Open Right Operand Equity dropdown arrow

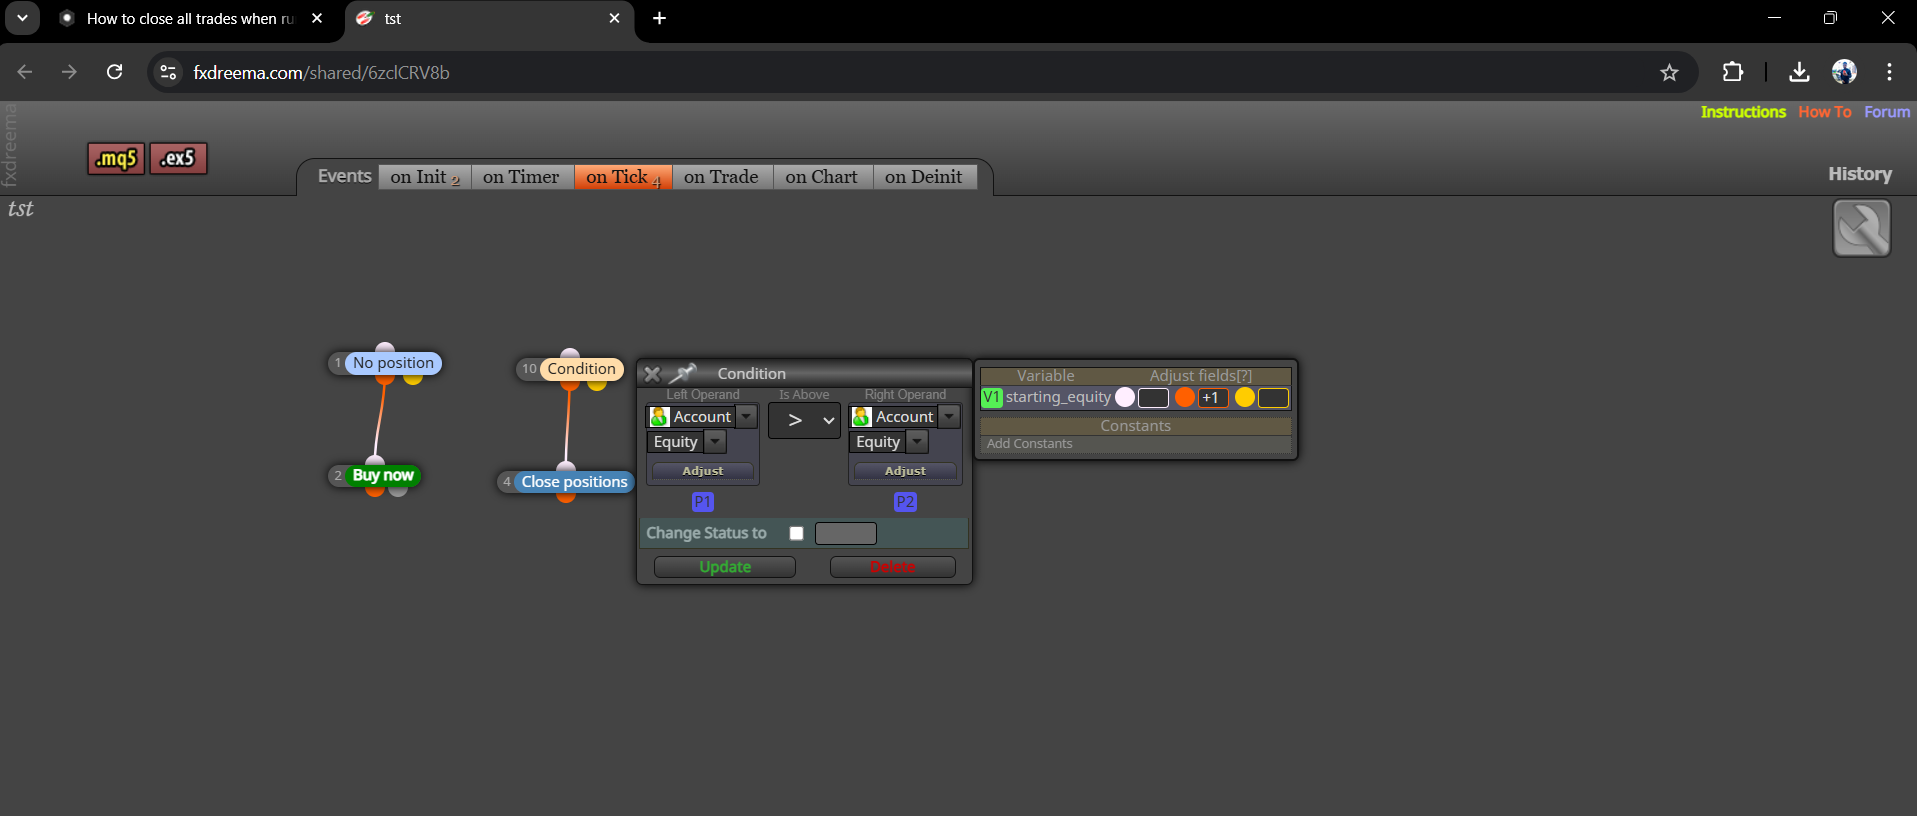coord(917,442)
